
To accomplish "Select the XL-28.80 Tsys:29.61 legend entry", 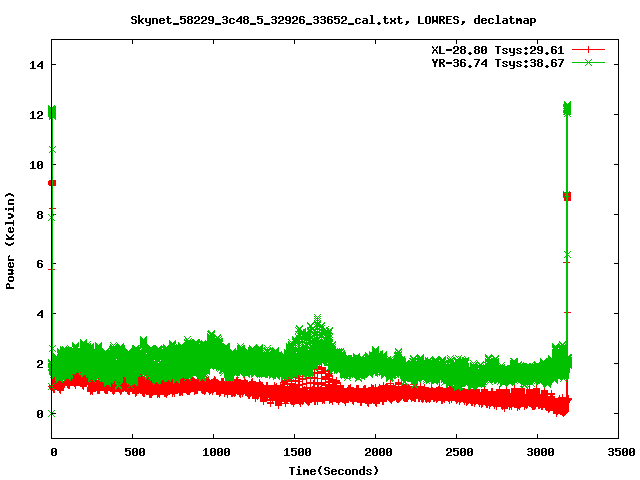I will (x=498, y=50).
